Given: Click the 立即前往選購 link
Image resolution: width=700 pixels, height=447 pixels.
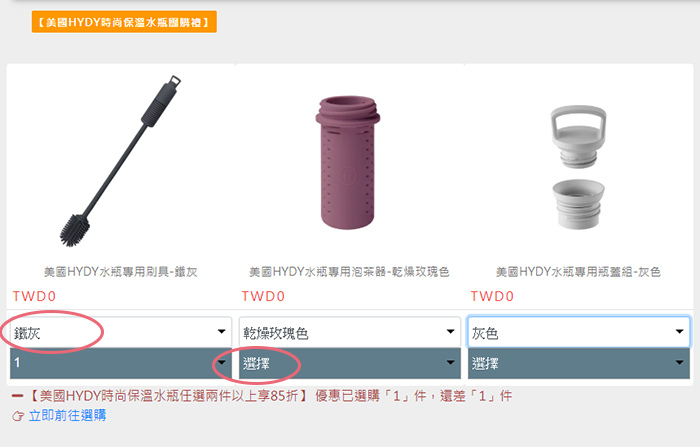Looking at the screenshot, I should pyautogui.click(x=67, y=416).
